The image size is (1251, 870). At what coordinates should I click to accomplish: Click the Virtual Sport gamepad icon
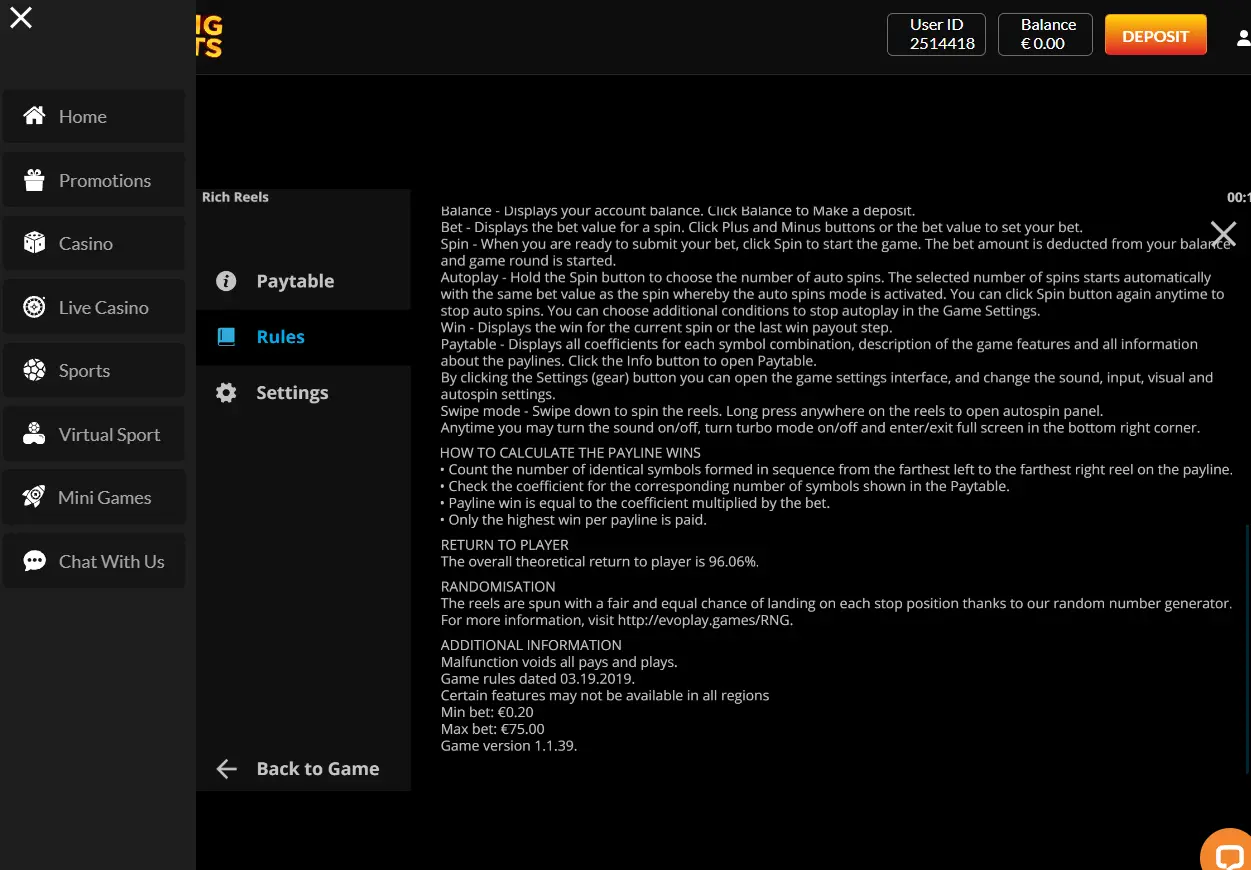pyautogui.click(x=34, y=434)
